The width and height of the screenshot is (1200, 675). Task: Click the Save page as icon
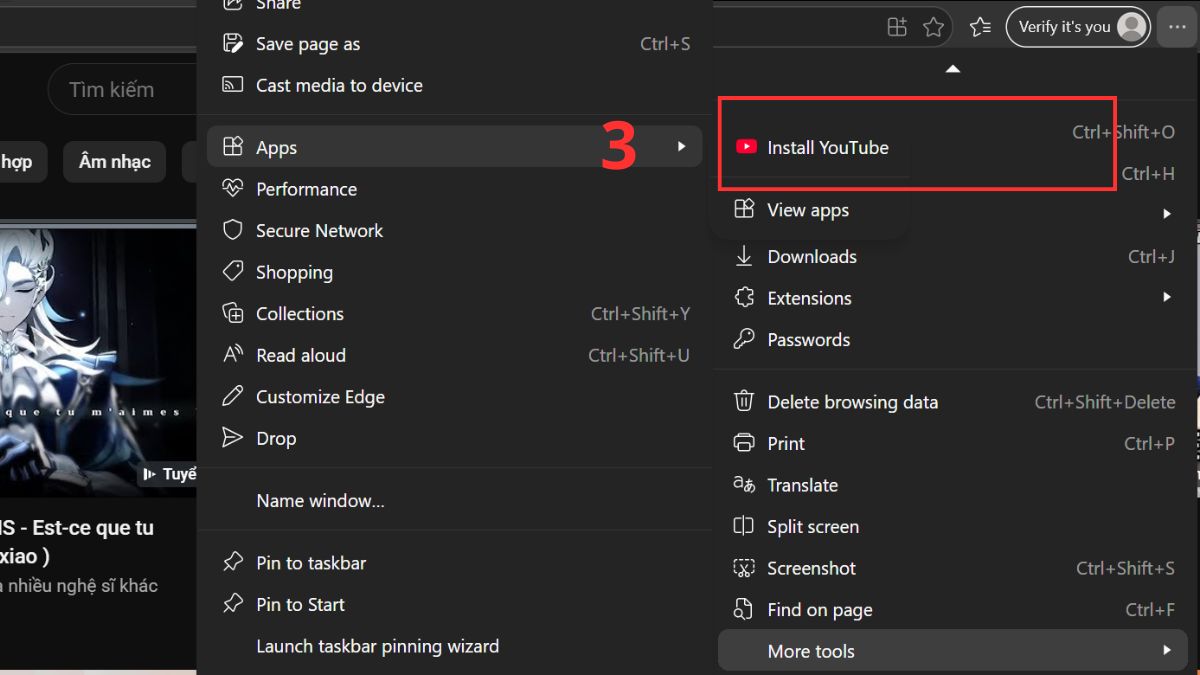click(232, 43)
